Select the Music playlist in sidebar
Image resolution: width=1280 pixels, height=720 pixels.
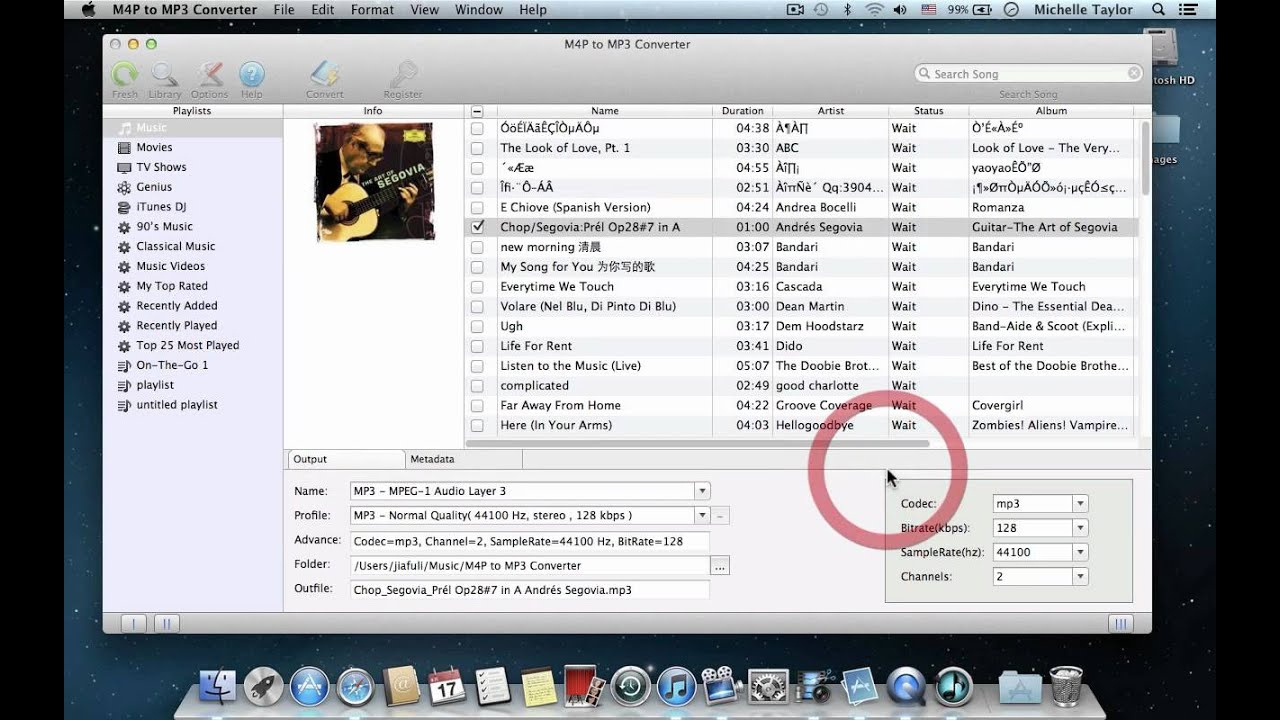pos(193,128)
